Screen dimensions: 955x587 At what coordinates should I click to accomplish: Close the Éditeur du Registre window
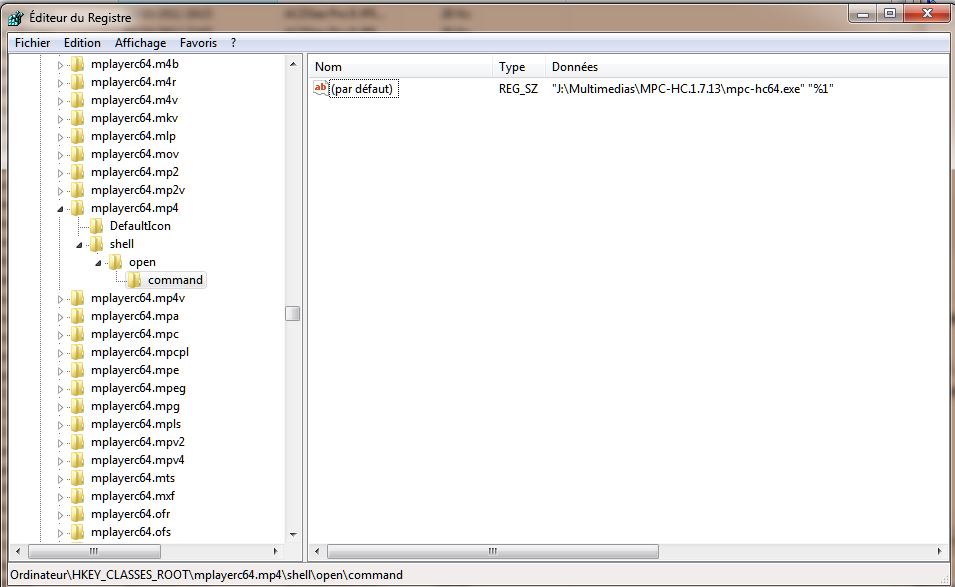pyautogui.click(x=927, y=13)
